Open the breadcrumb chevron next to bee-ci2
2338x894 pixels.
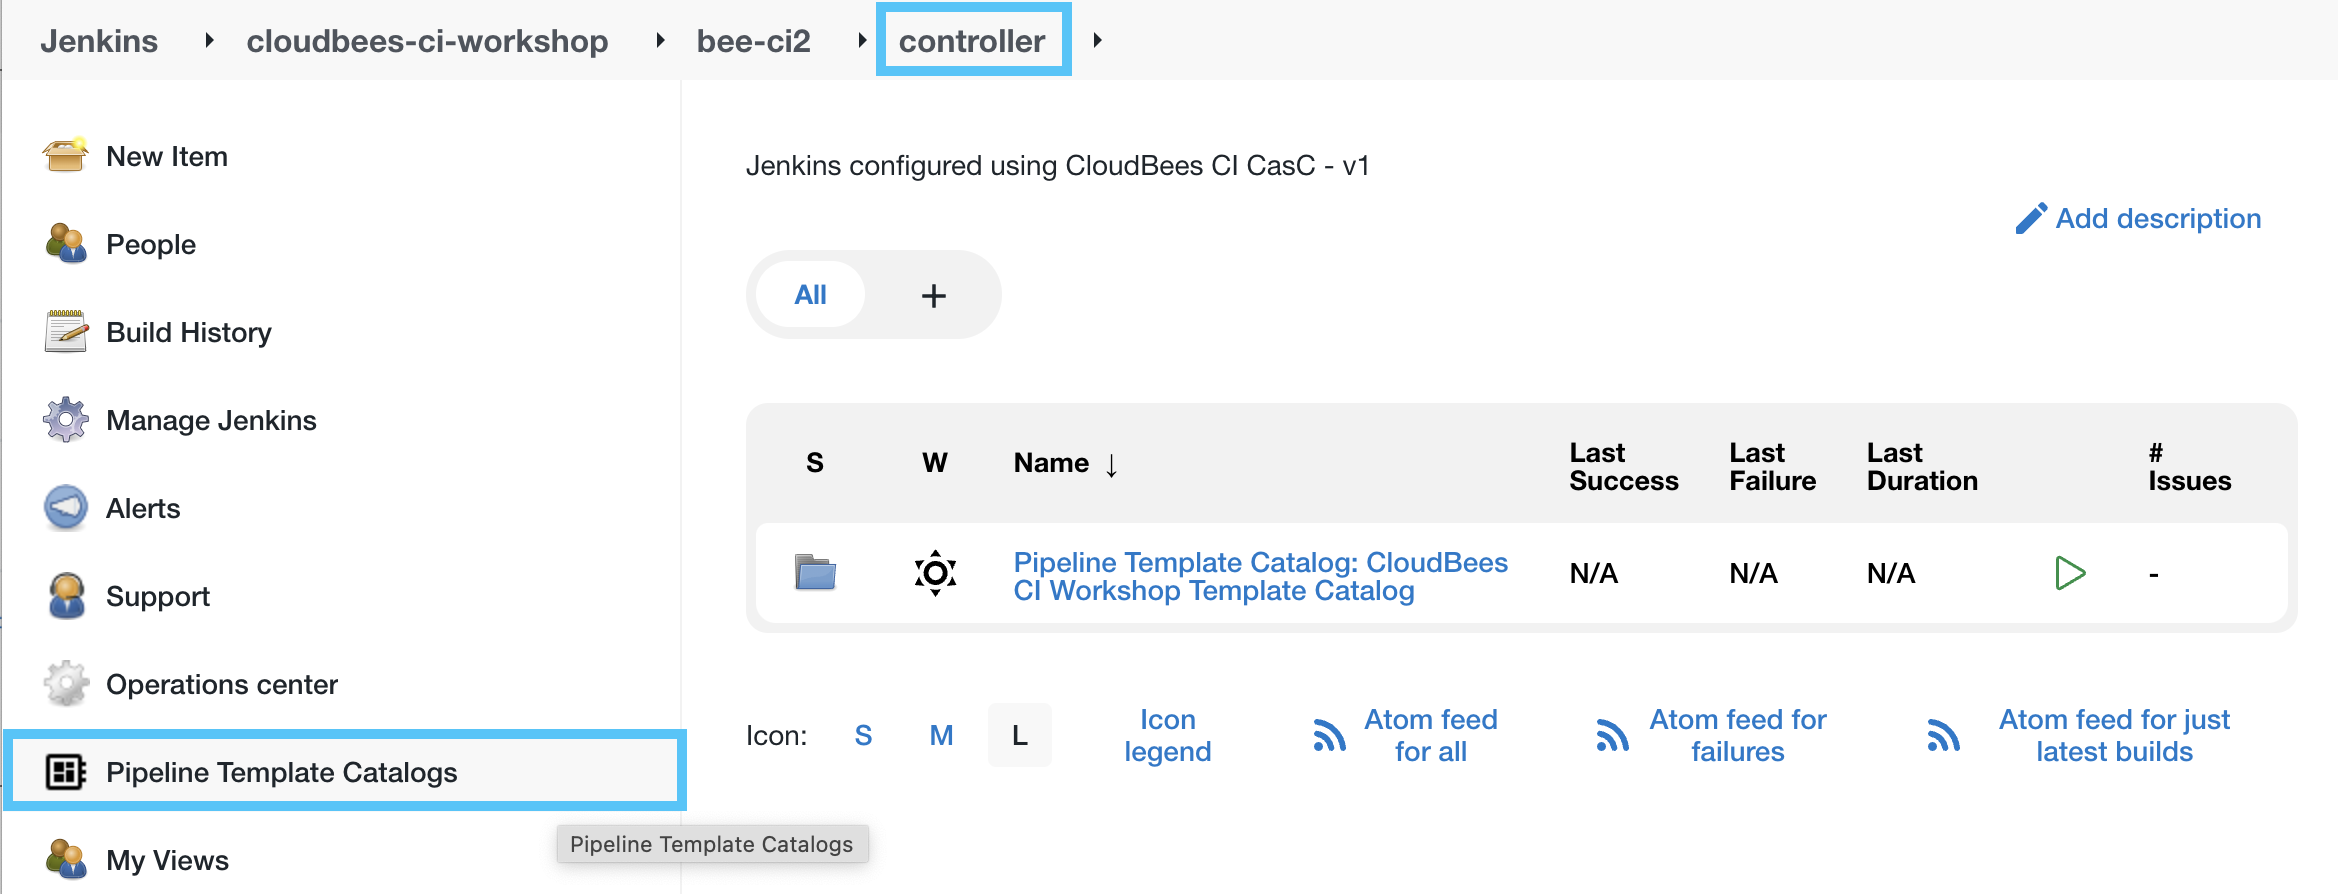[862, 40]
